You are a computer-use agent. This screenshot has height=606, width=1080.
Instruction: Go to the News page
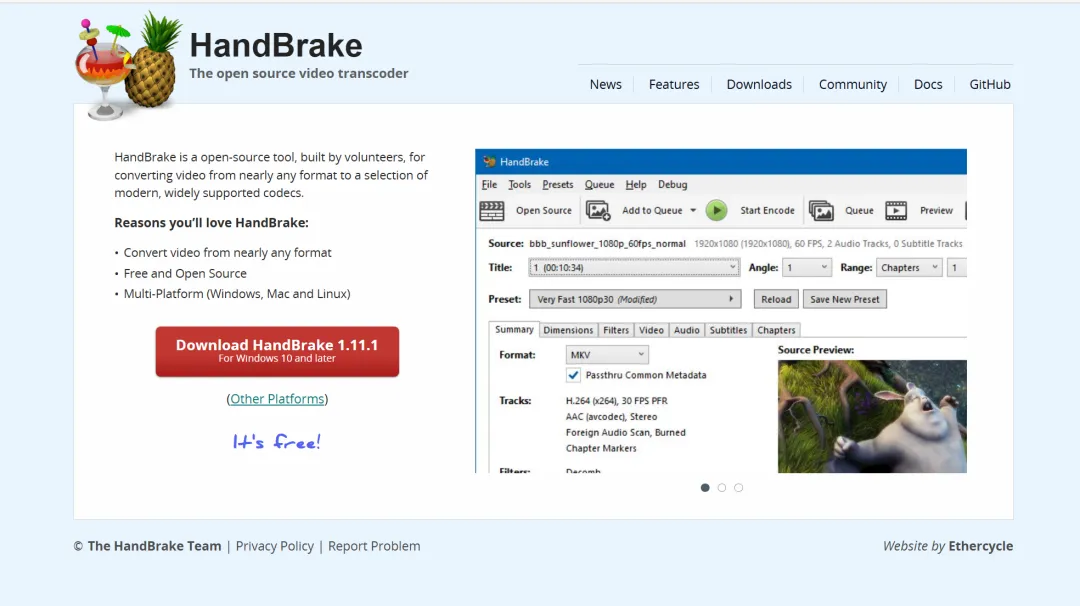click(x=605, y=85)
